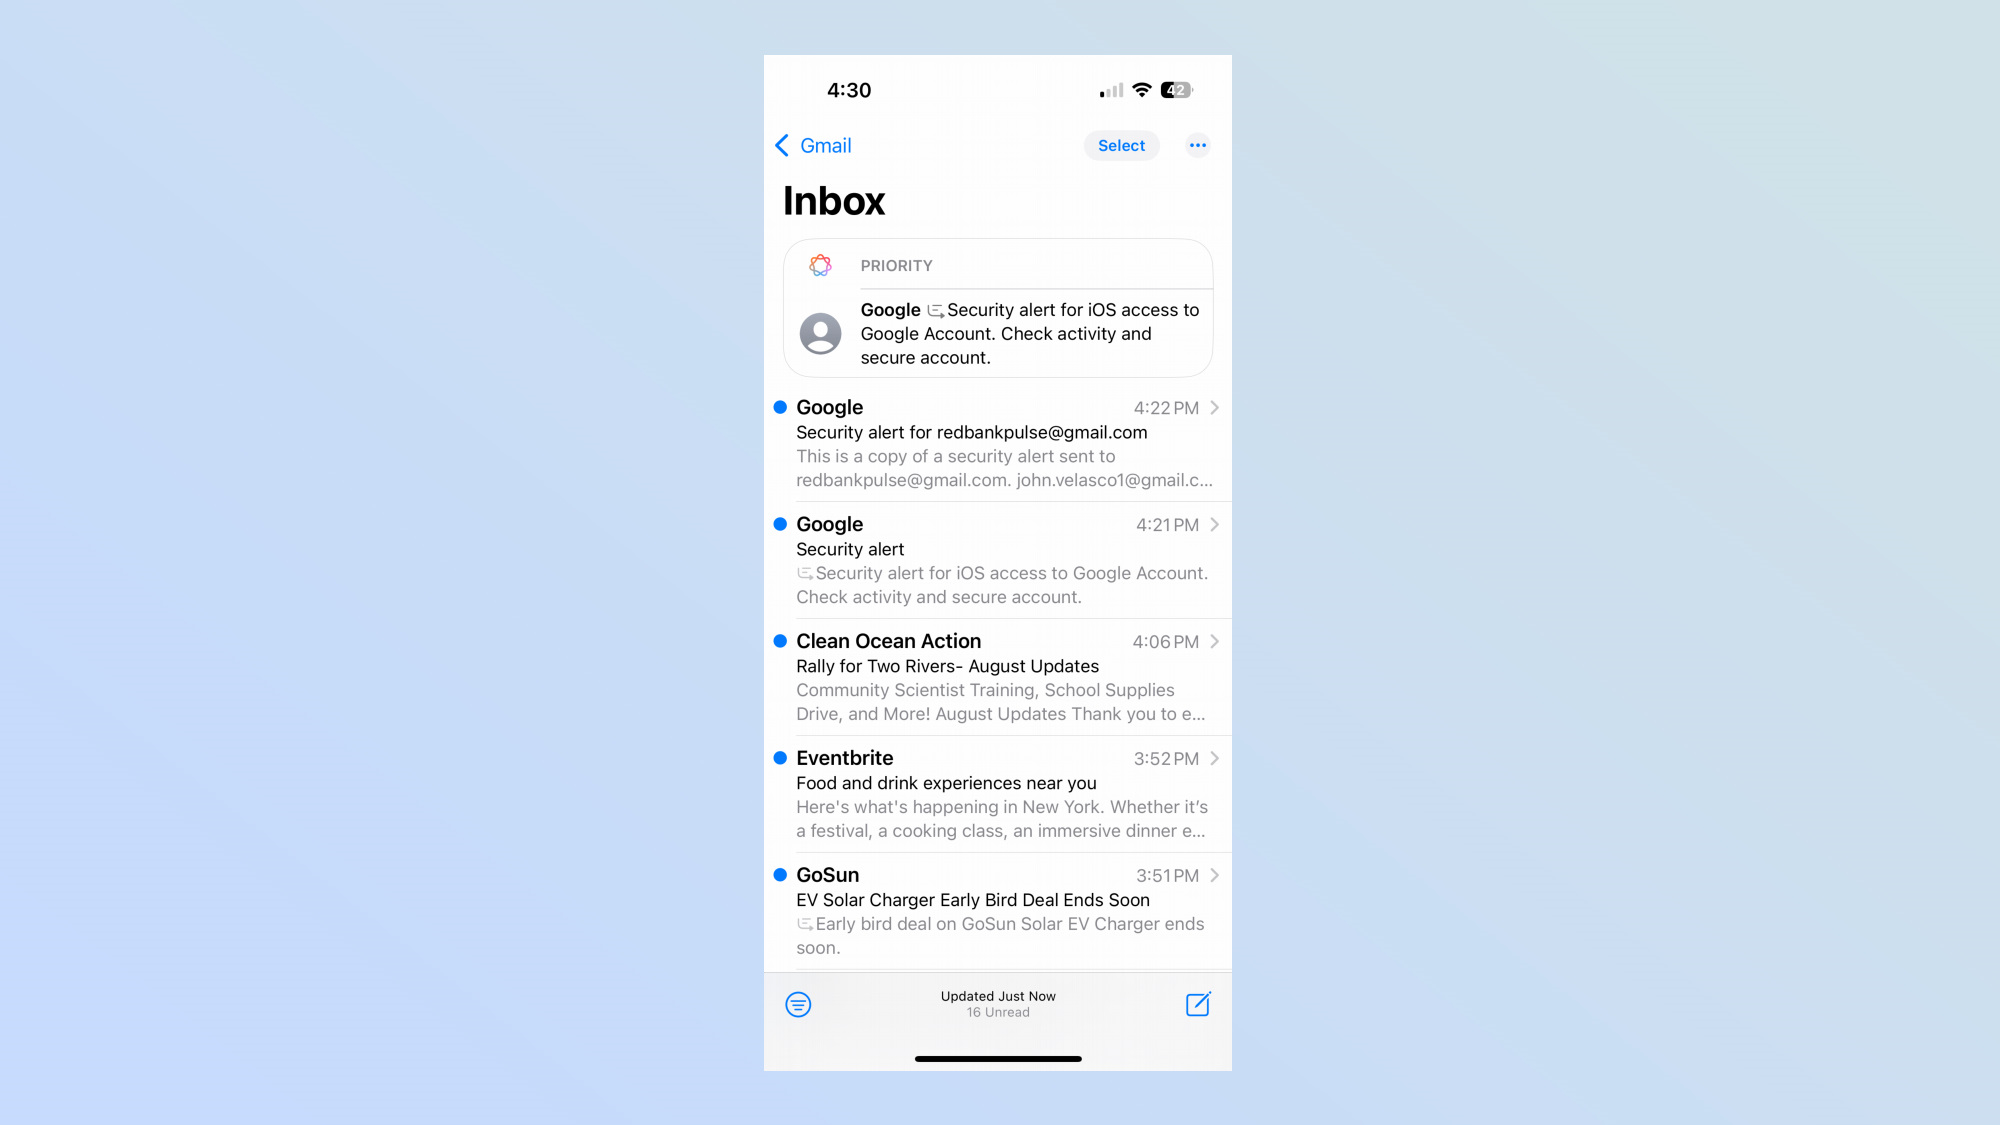Tap the unread indicator dot on Clean Ocean Action email
Viewport: 2000px width, 1125px height.
[x=780, y=640]
